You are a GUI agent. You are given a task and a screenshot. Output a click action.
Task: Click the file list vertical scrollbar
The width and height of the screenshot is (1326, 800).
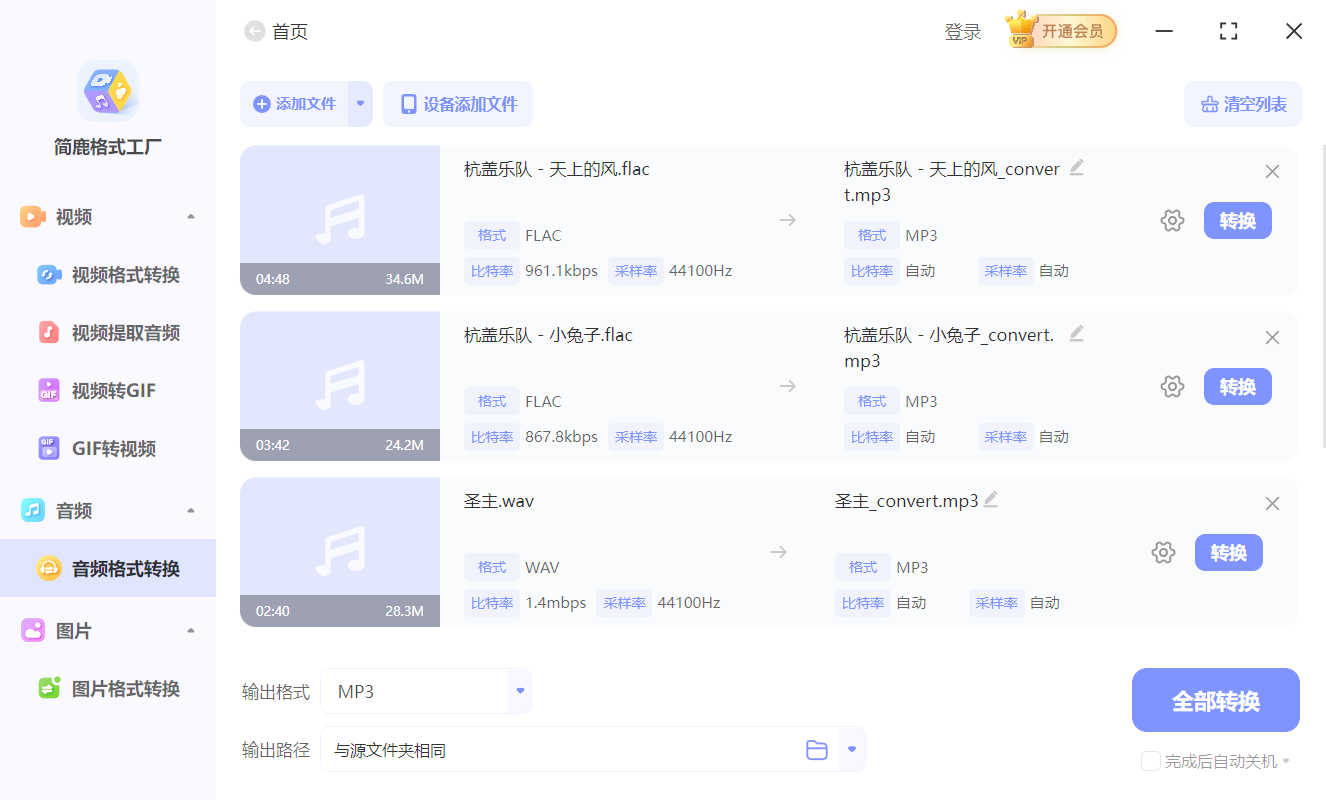[1323, 298]
